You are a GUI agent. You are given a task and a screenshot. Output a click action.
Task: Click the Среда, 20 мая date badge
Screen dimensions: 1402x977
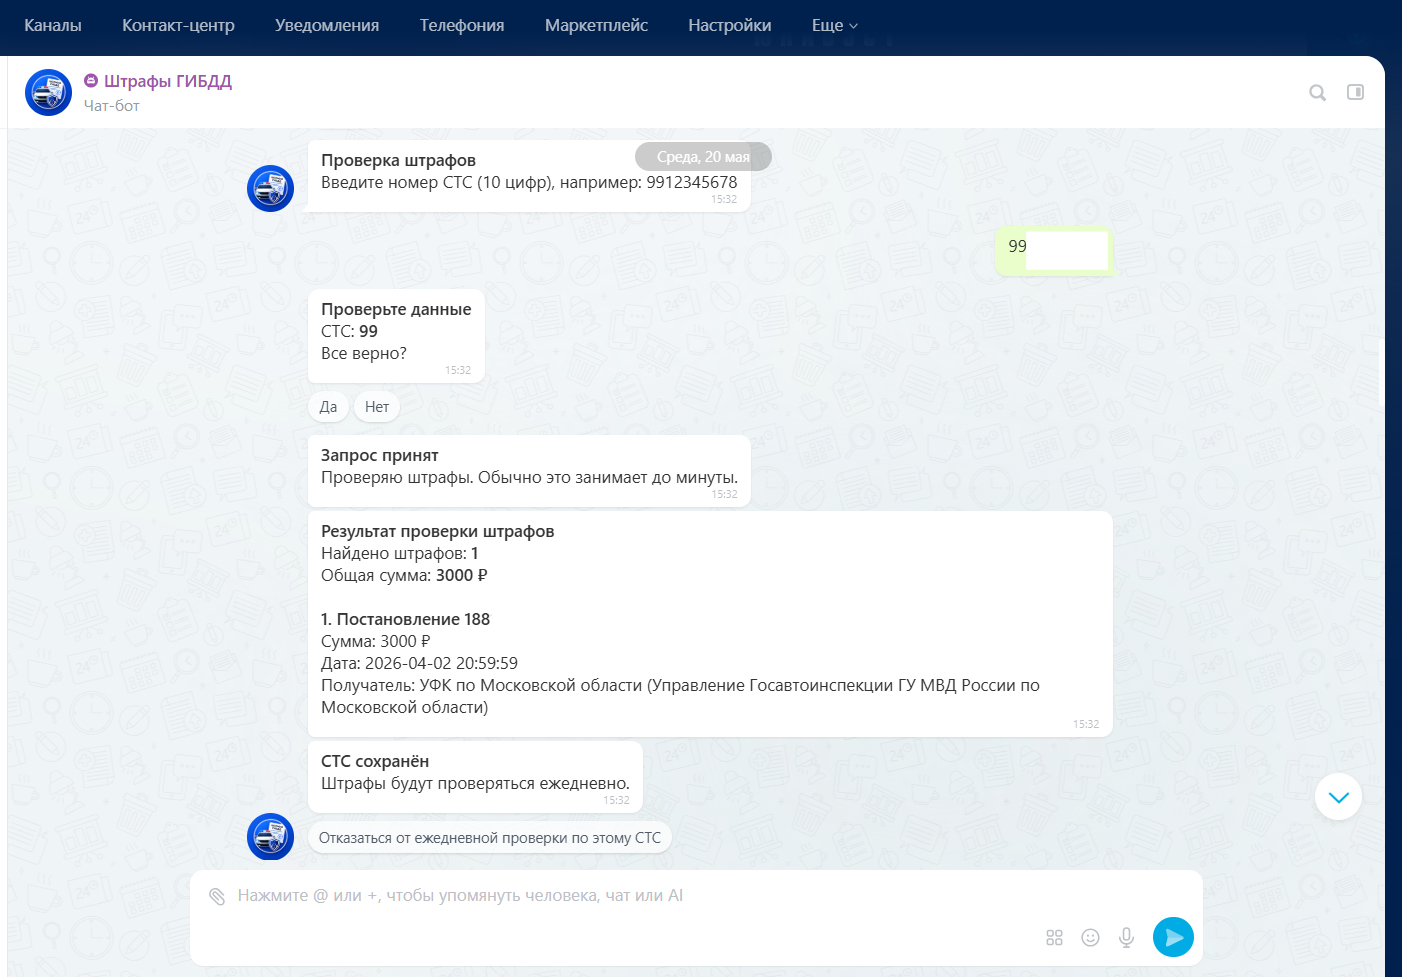703,157
